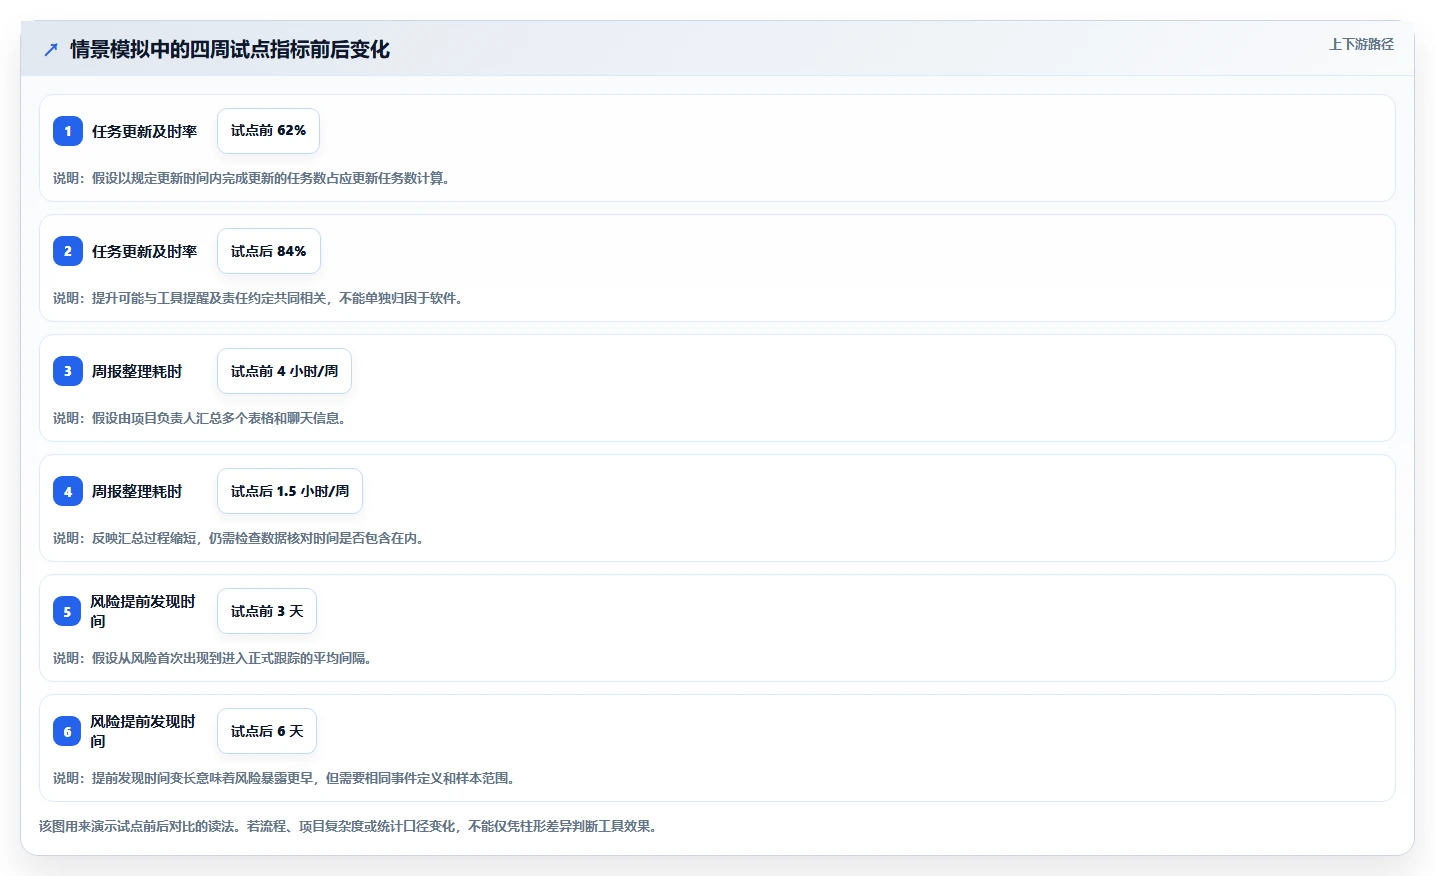
Task: Click the panel title 情景模拟中的四周试点指标前后变化
Action: click(x=230, y=49)
